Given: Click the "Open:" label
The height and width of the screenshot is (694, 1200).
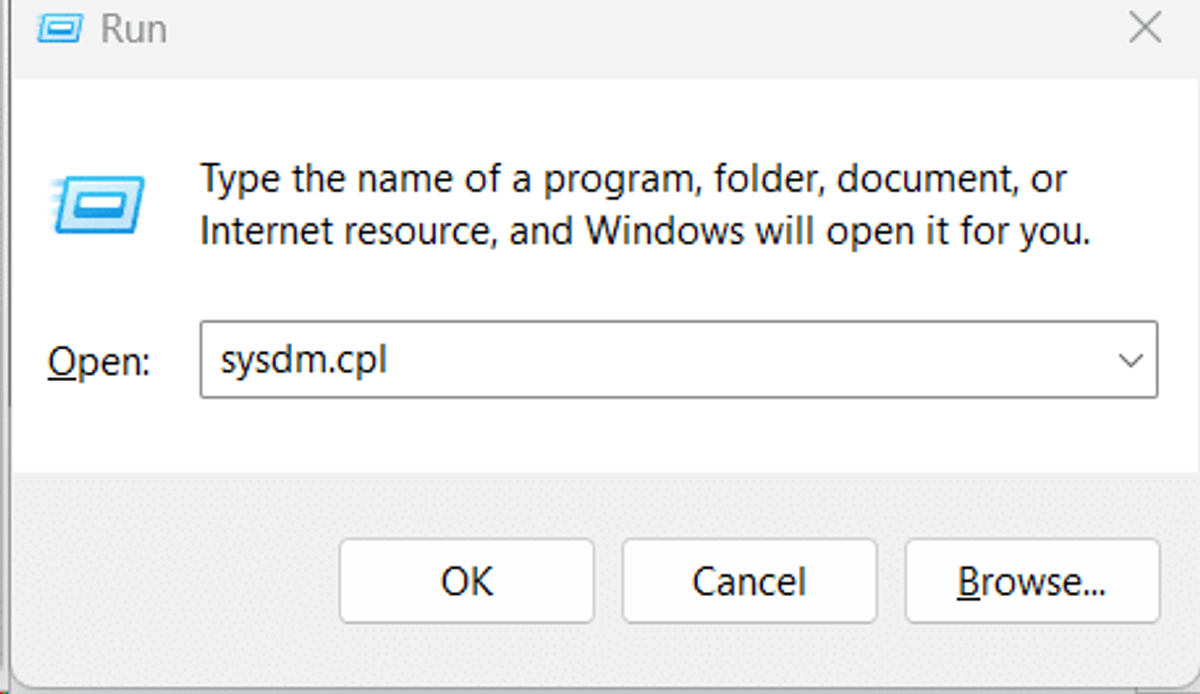Looking at the screenshot, I should coord(98,361).
